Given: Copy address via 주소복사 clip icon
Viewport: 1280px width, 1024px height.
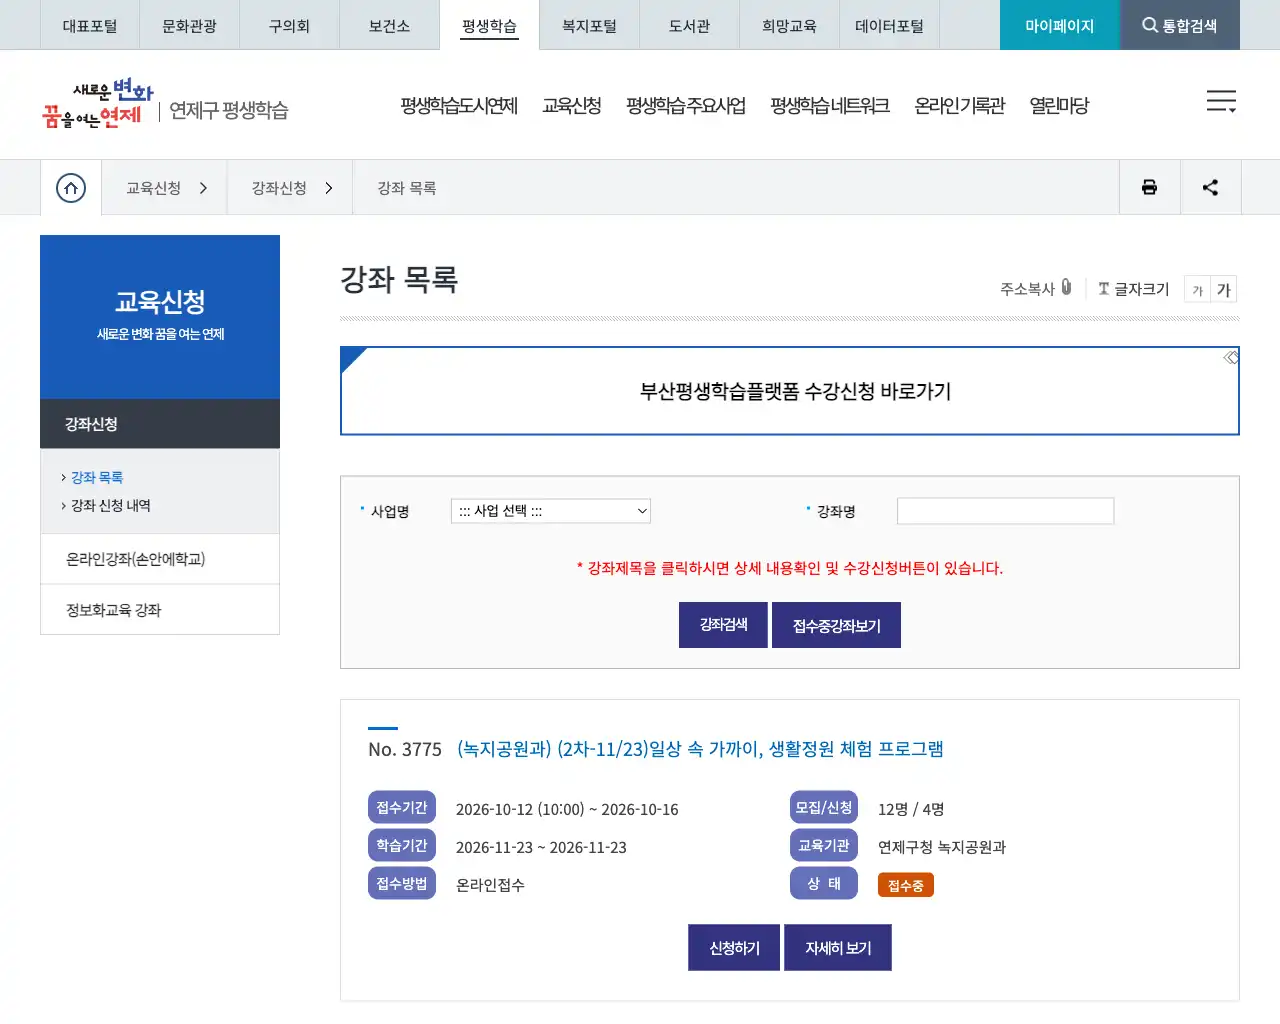Looking at the screenshot, I should point(1036,288).
